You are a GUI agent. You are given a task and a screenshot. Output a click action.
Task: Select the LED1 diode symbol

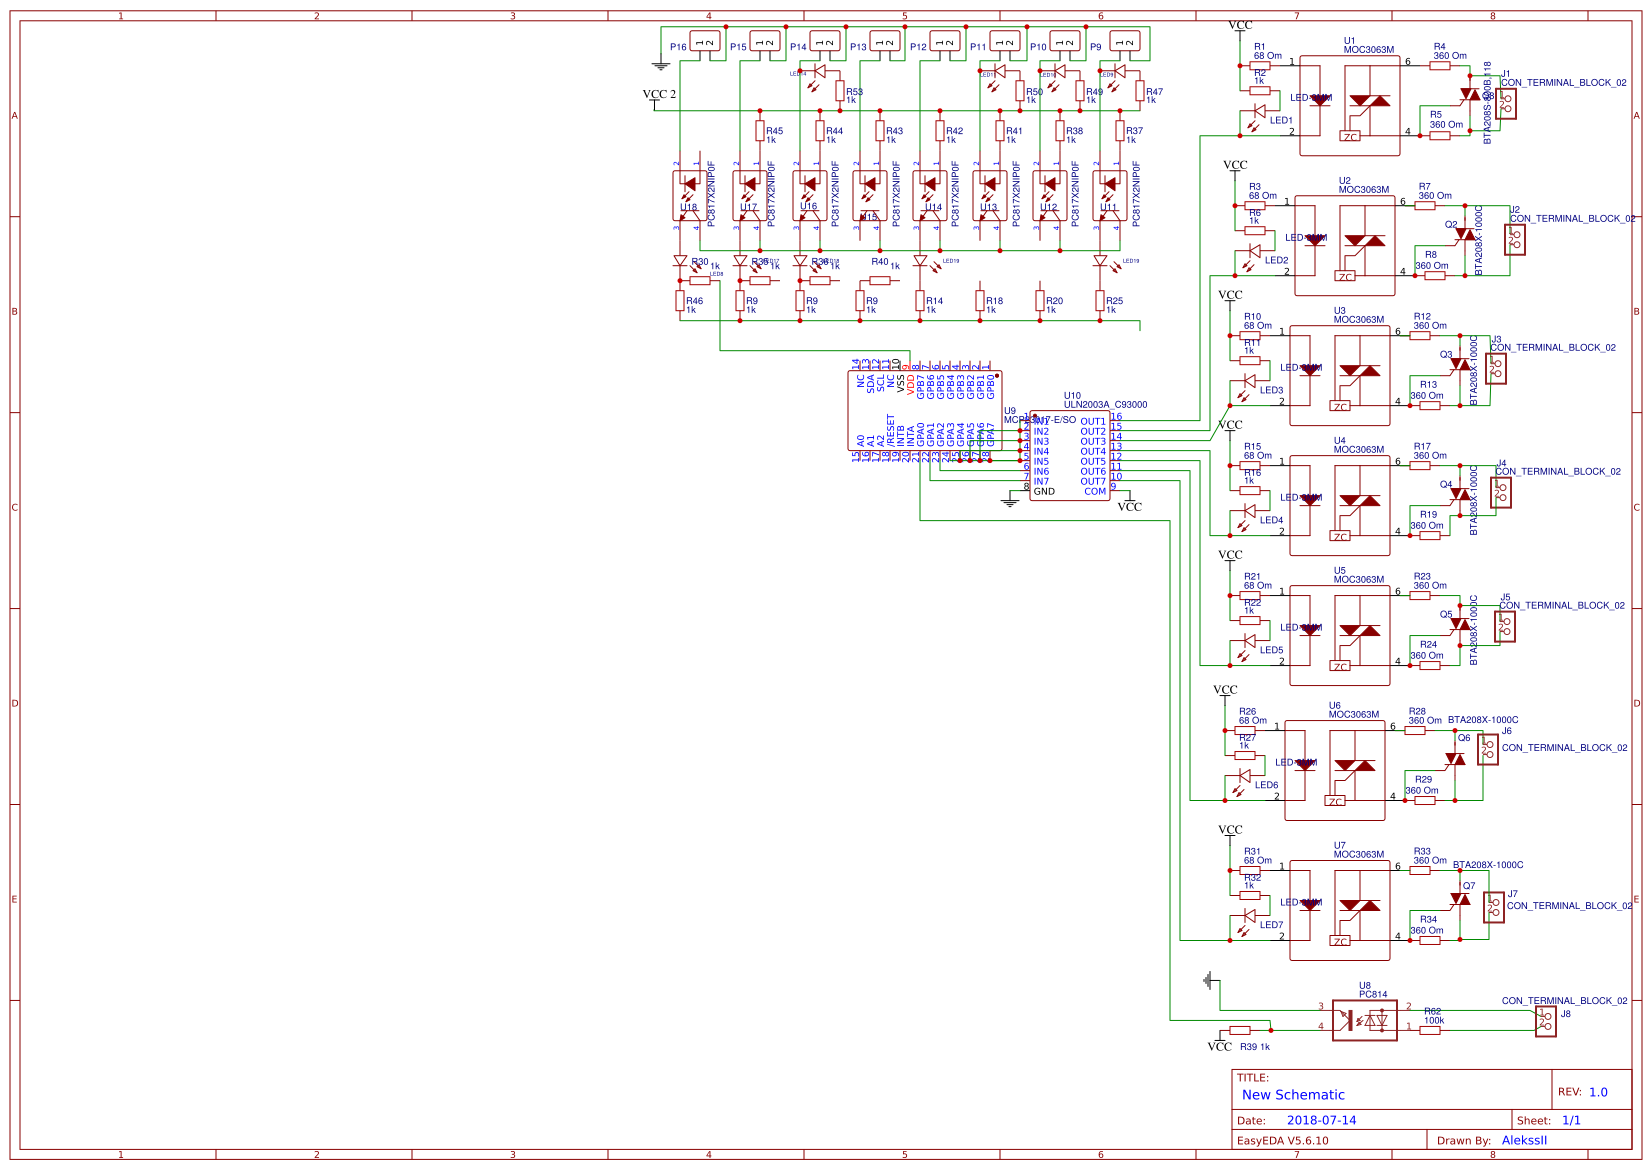point(1259,111)
